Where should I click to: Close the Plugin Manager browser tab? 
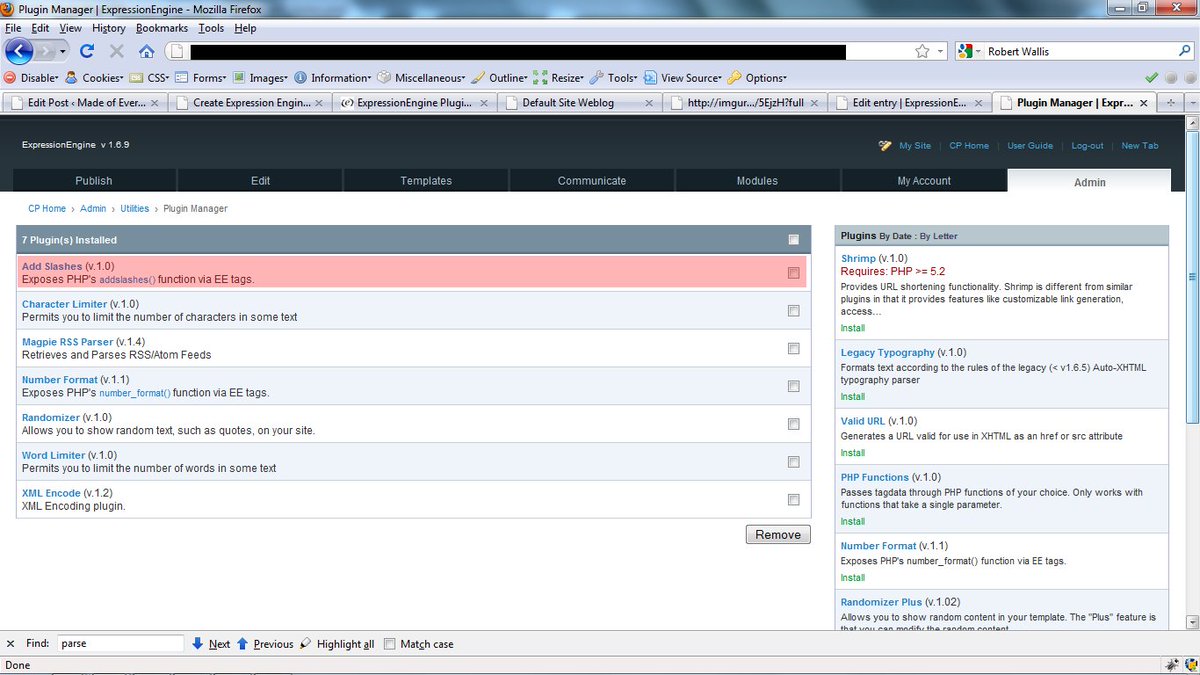[x=1142, y=102]
